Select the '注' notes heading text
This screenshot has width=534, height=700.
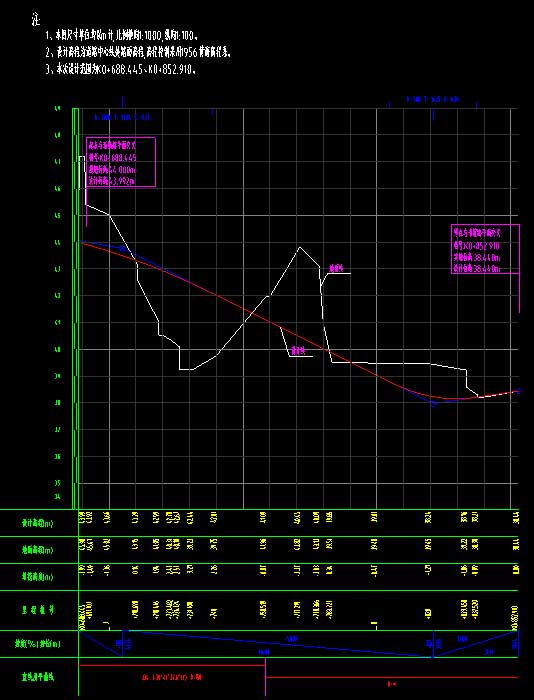(36, 19)
